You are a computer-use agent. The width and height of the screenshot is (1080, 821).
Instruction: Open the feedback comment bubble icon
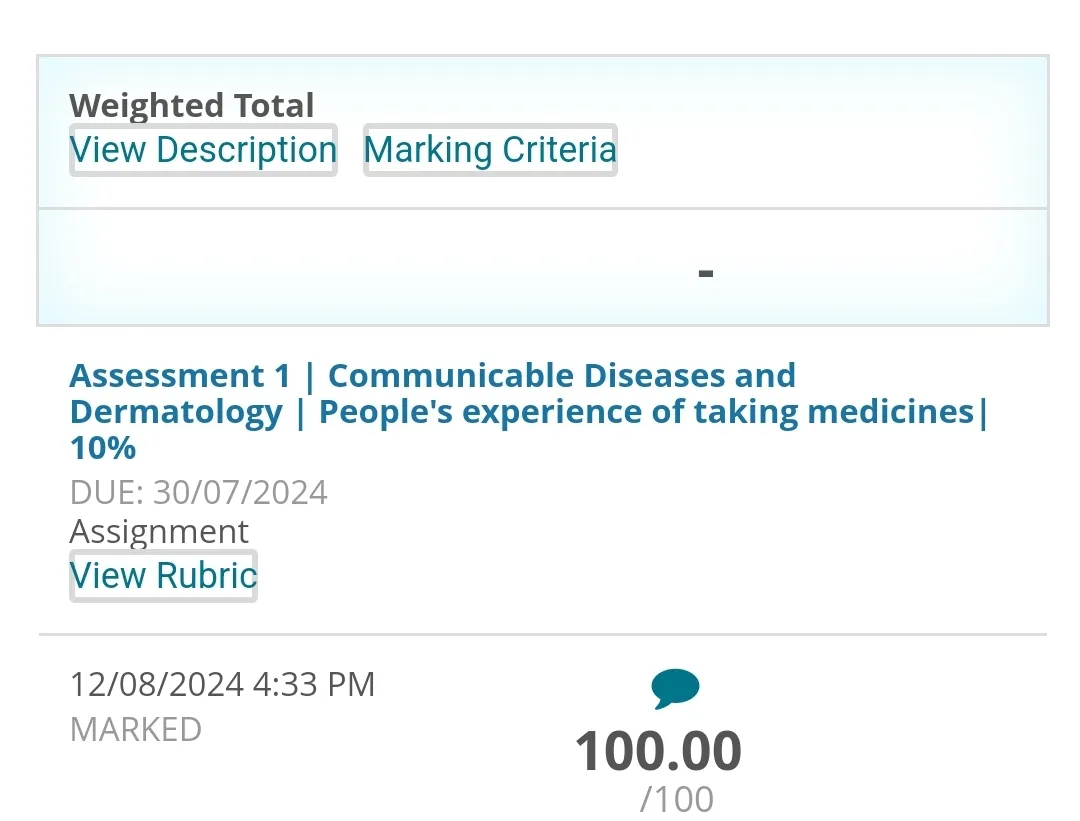coord(675,688)
